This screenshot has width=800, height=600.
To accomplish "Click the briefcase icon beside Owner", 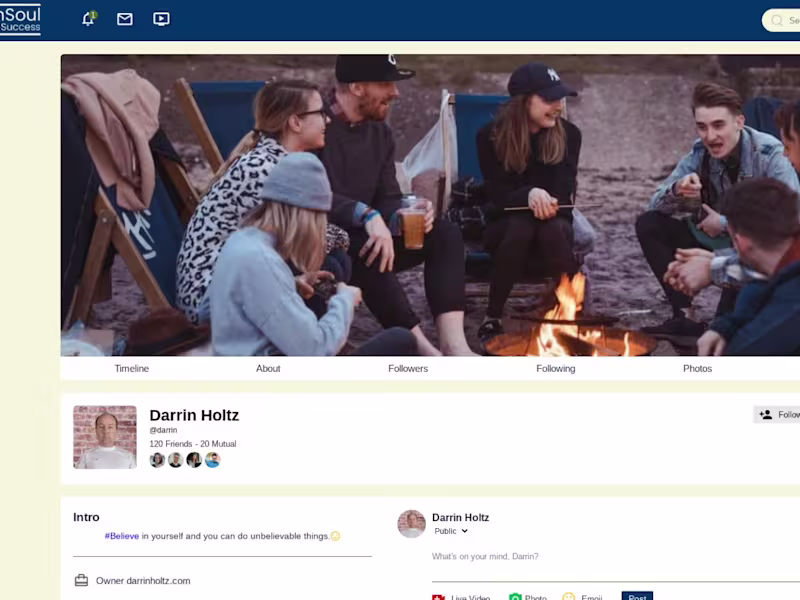I will click(x=81, y=581).
